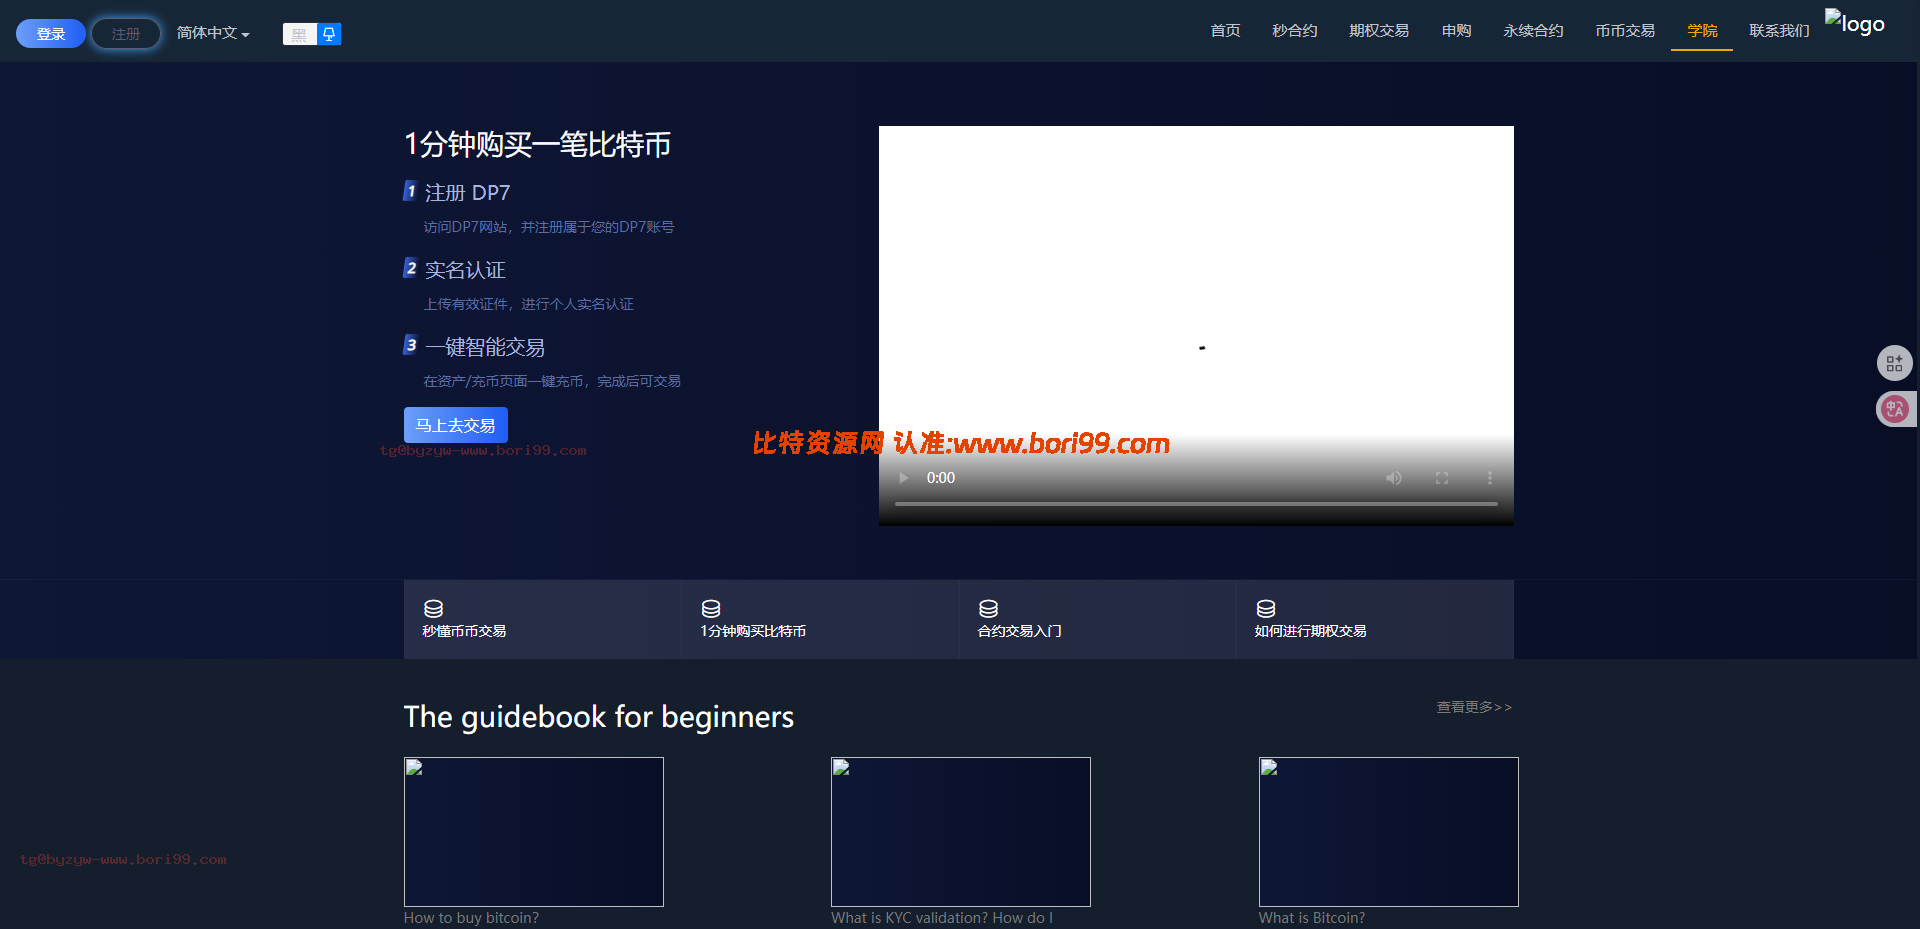This screenshot has width=1920, height=929.
Task: Click the 'What is Bitcoin?' link
Action: coord(1312,918)
